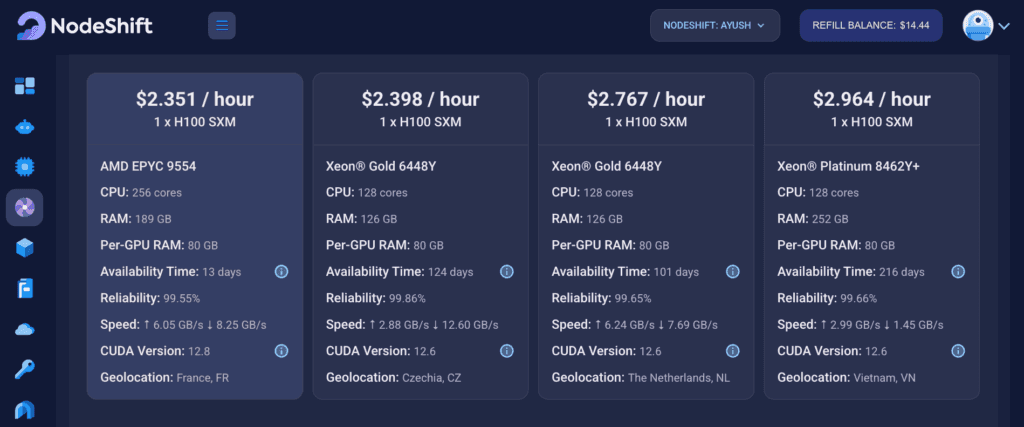1024x427 pixels.
Task: Click the user avatar icon
Action: 978,25
